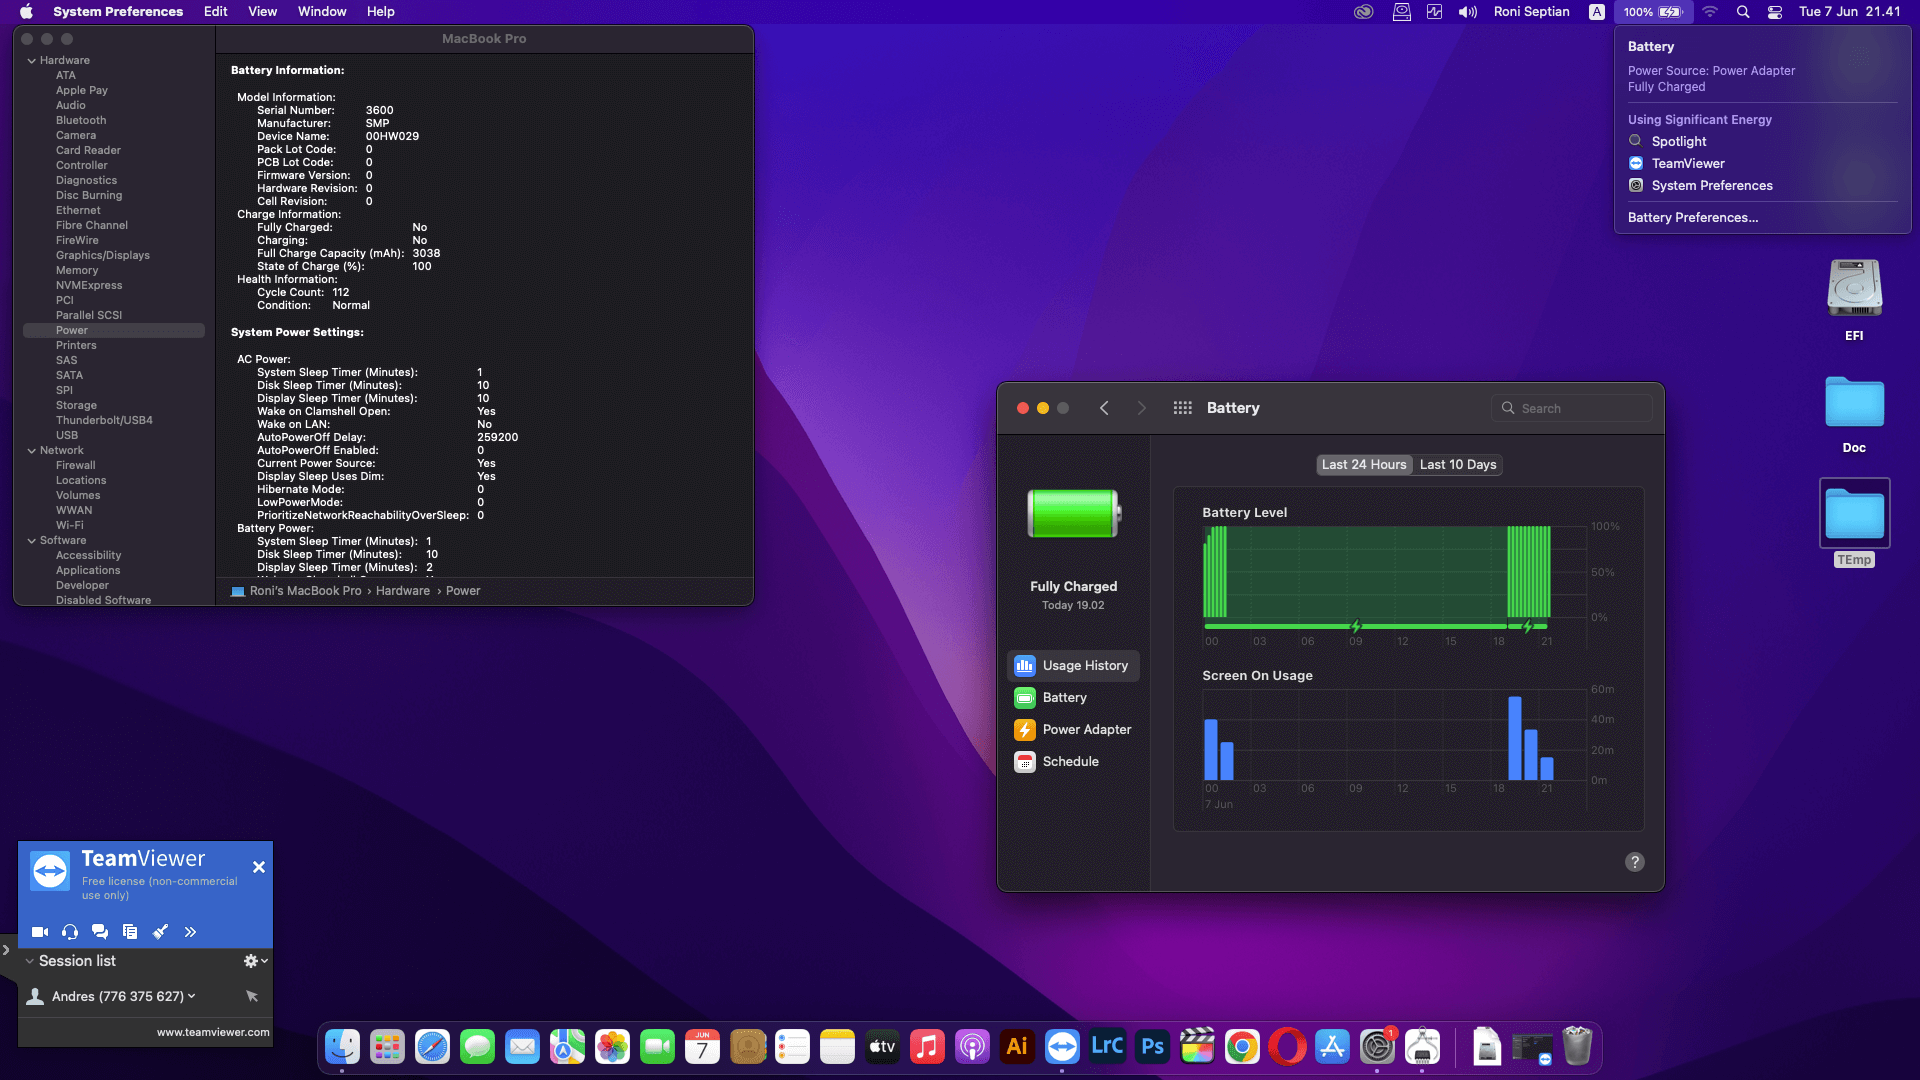Switch to Last 10 Days tab
This screenshot has width=1920, height=1080.
[x=1458, y=465]
